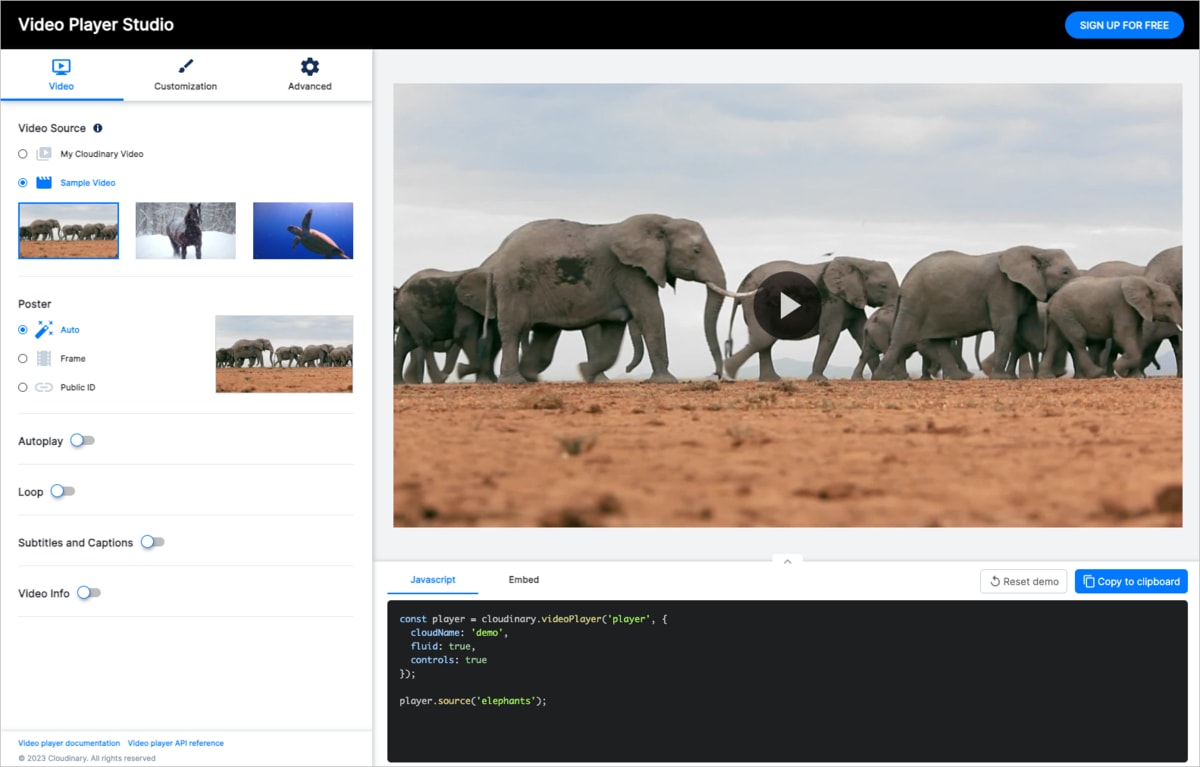Turn on the Loop toggle
This screenshot has height=767, width=1200.
point(63,491)
